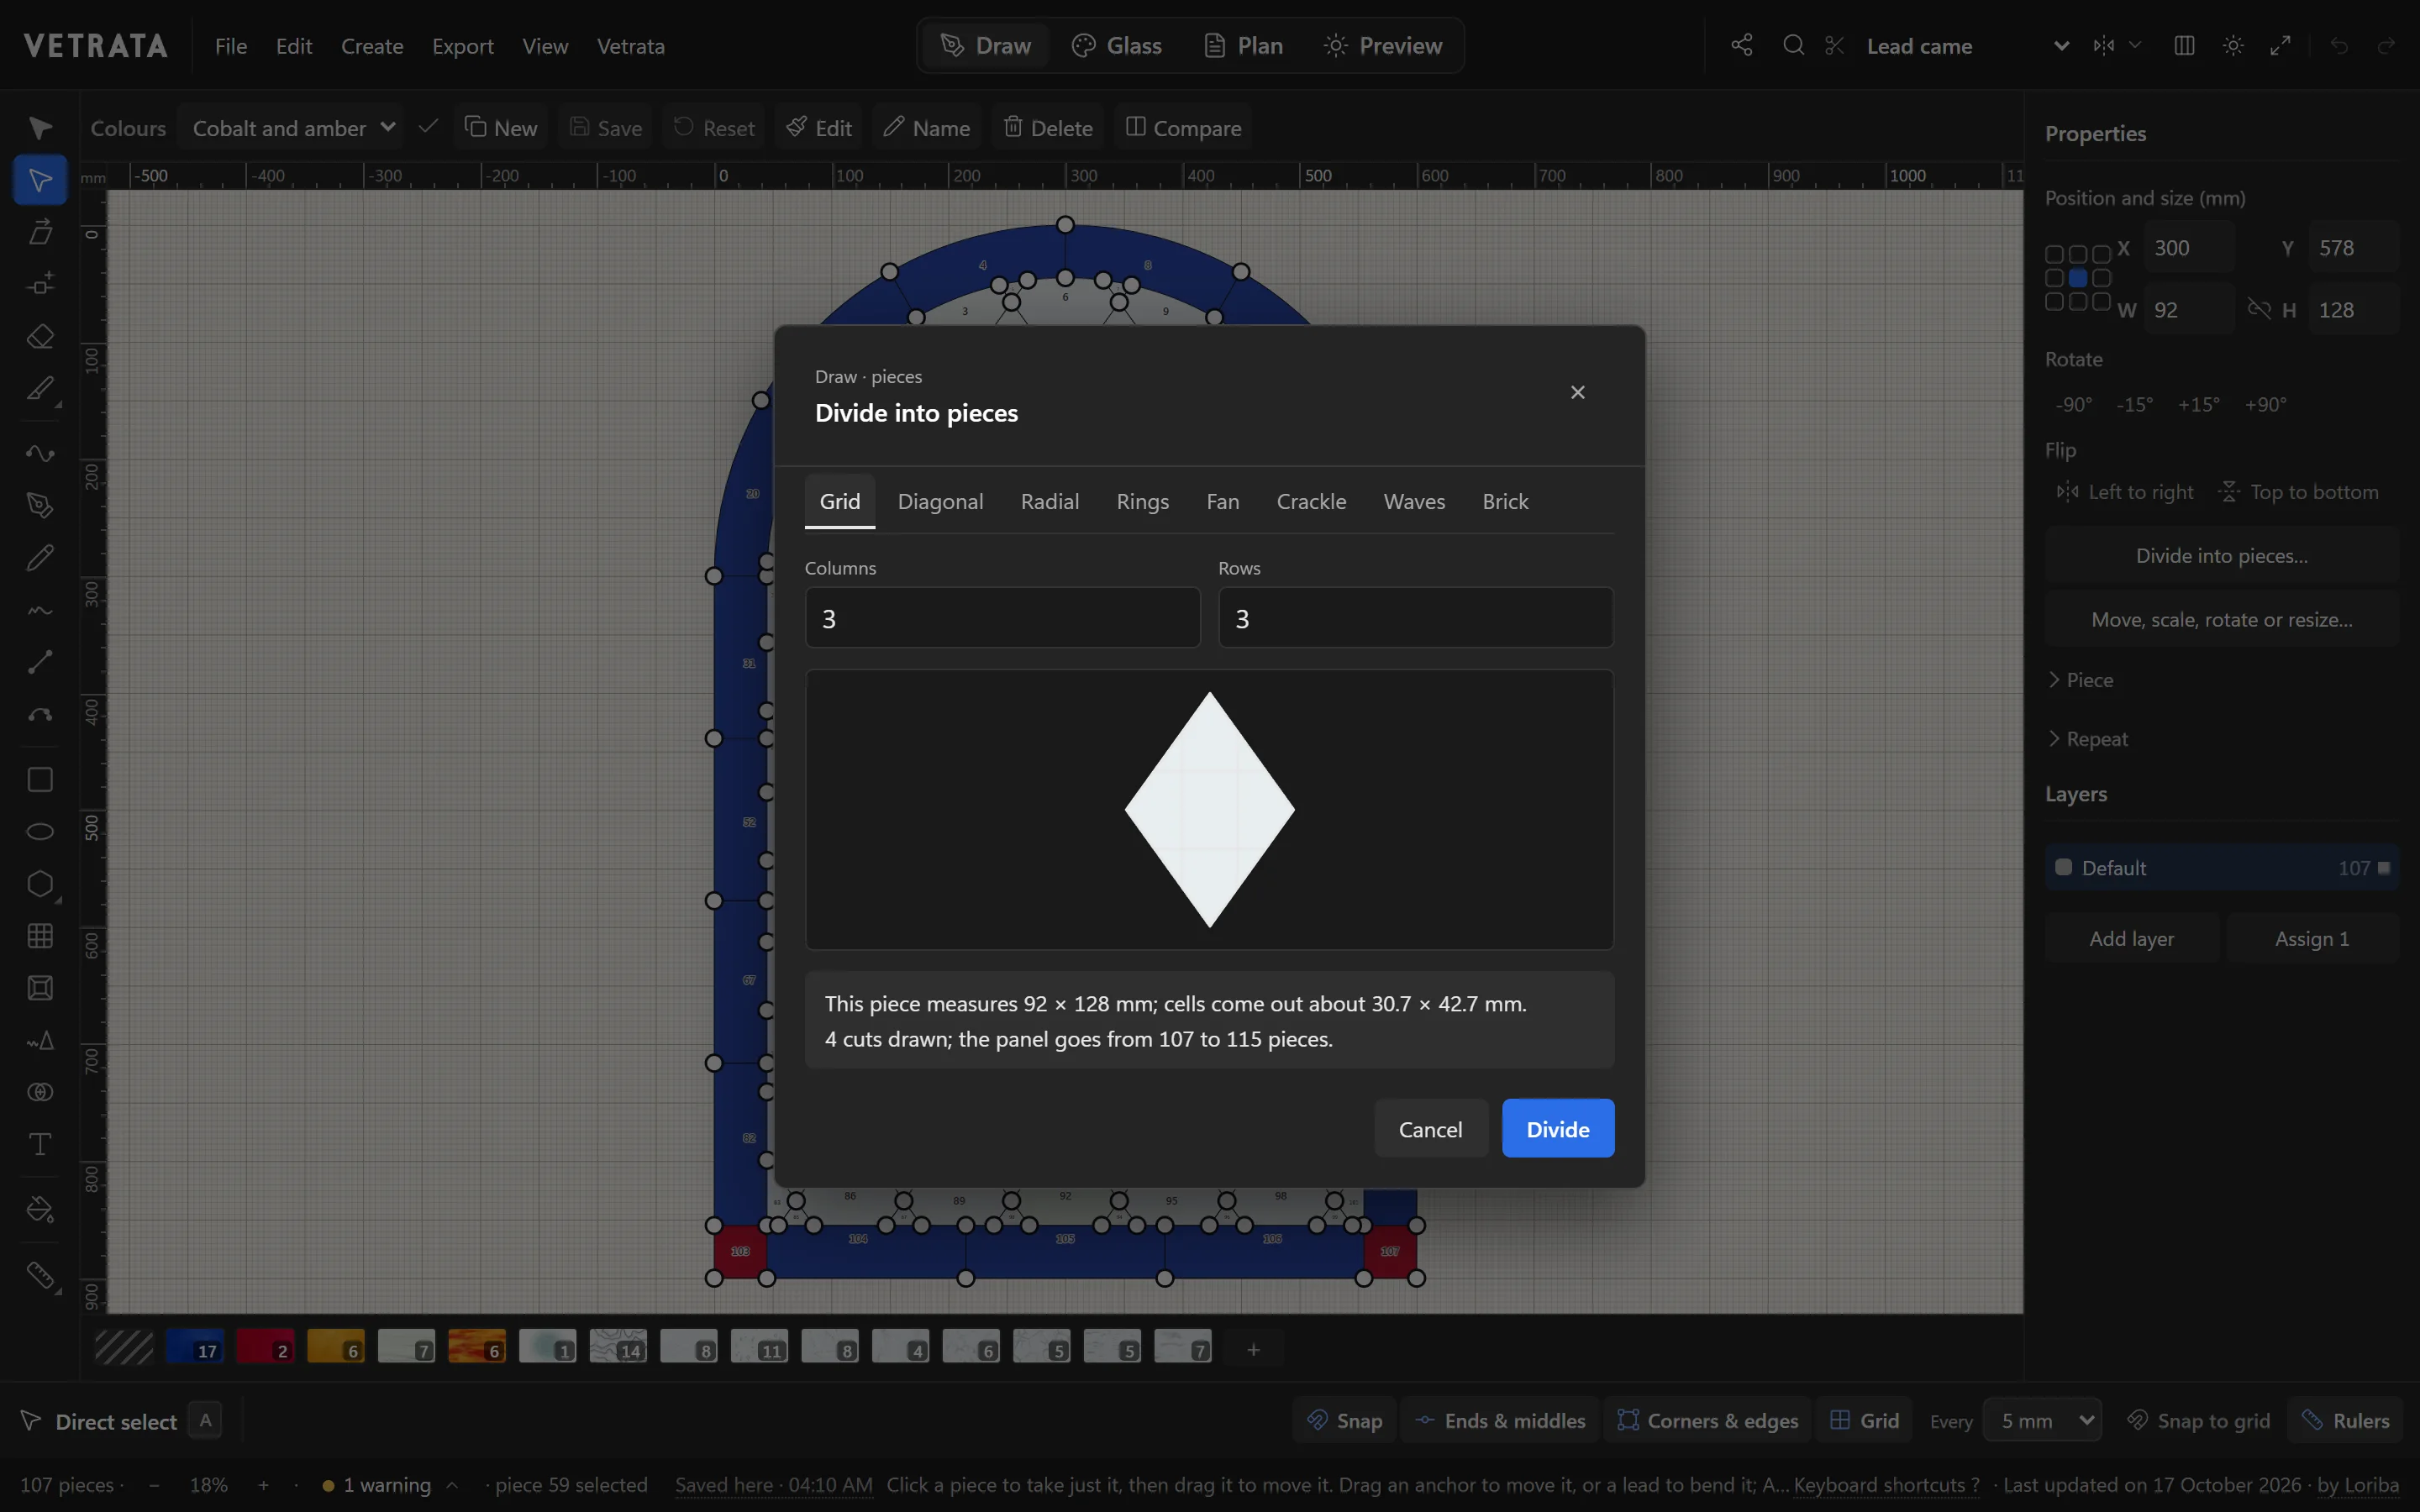
Task: Select the red glass swatch 2
Action: click(265, 1347)
